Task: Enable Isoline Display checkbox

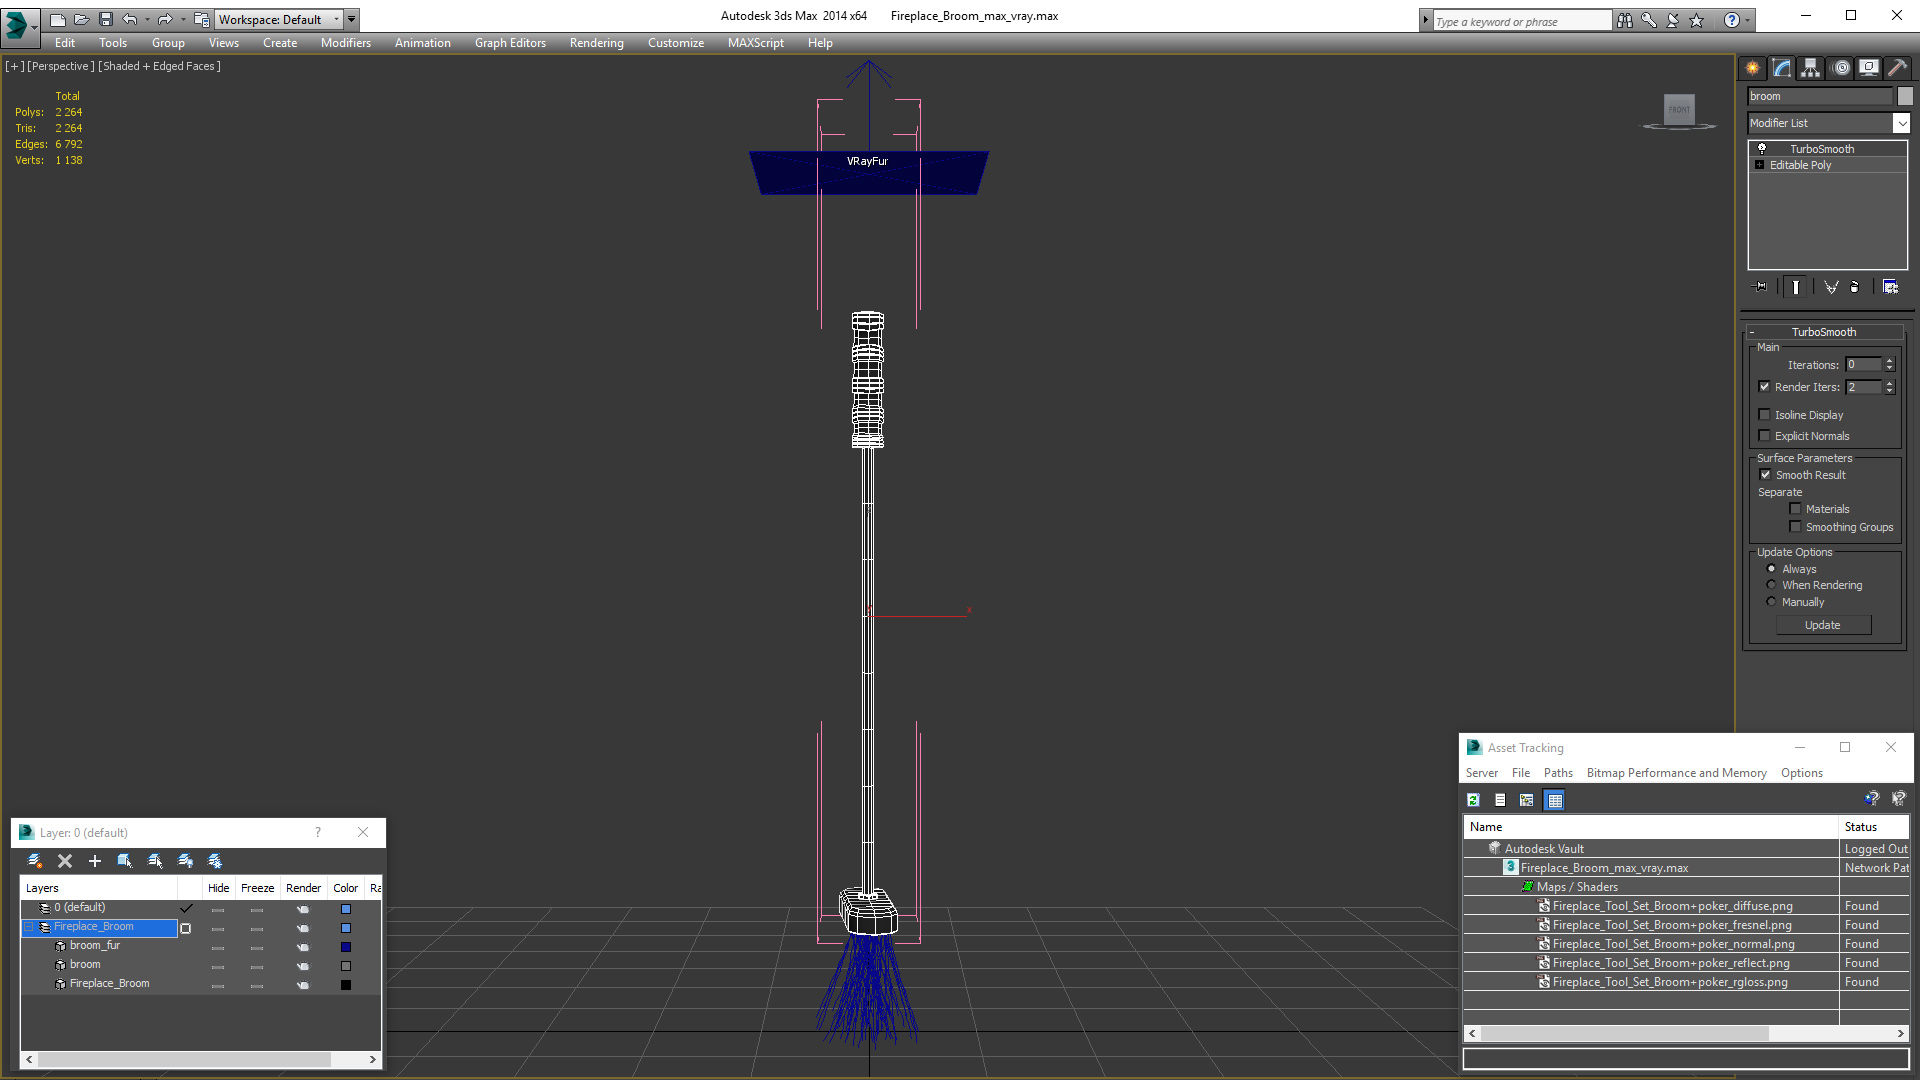Action: point(1765,415)
